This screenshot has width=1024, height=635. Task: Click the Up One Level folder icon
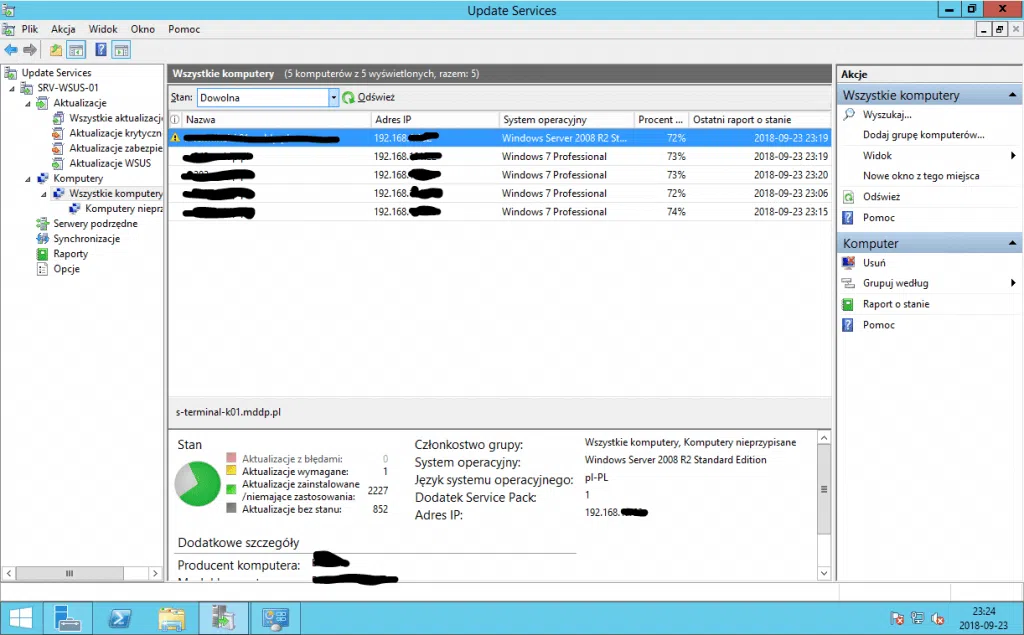coord(56,50)
